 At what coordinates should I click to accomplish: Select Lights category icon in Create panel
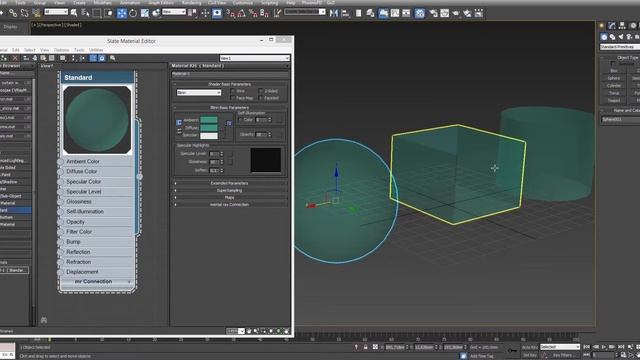[x=621, y=37]
